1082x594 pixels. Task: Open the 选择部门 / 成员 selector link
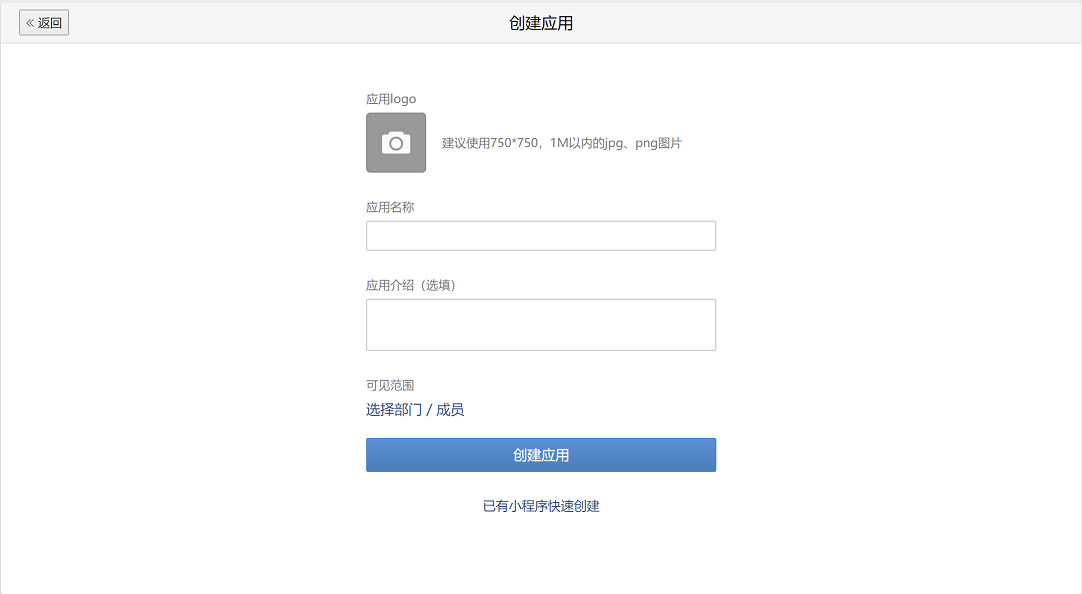click(x=415, y=410)
